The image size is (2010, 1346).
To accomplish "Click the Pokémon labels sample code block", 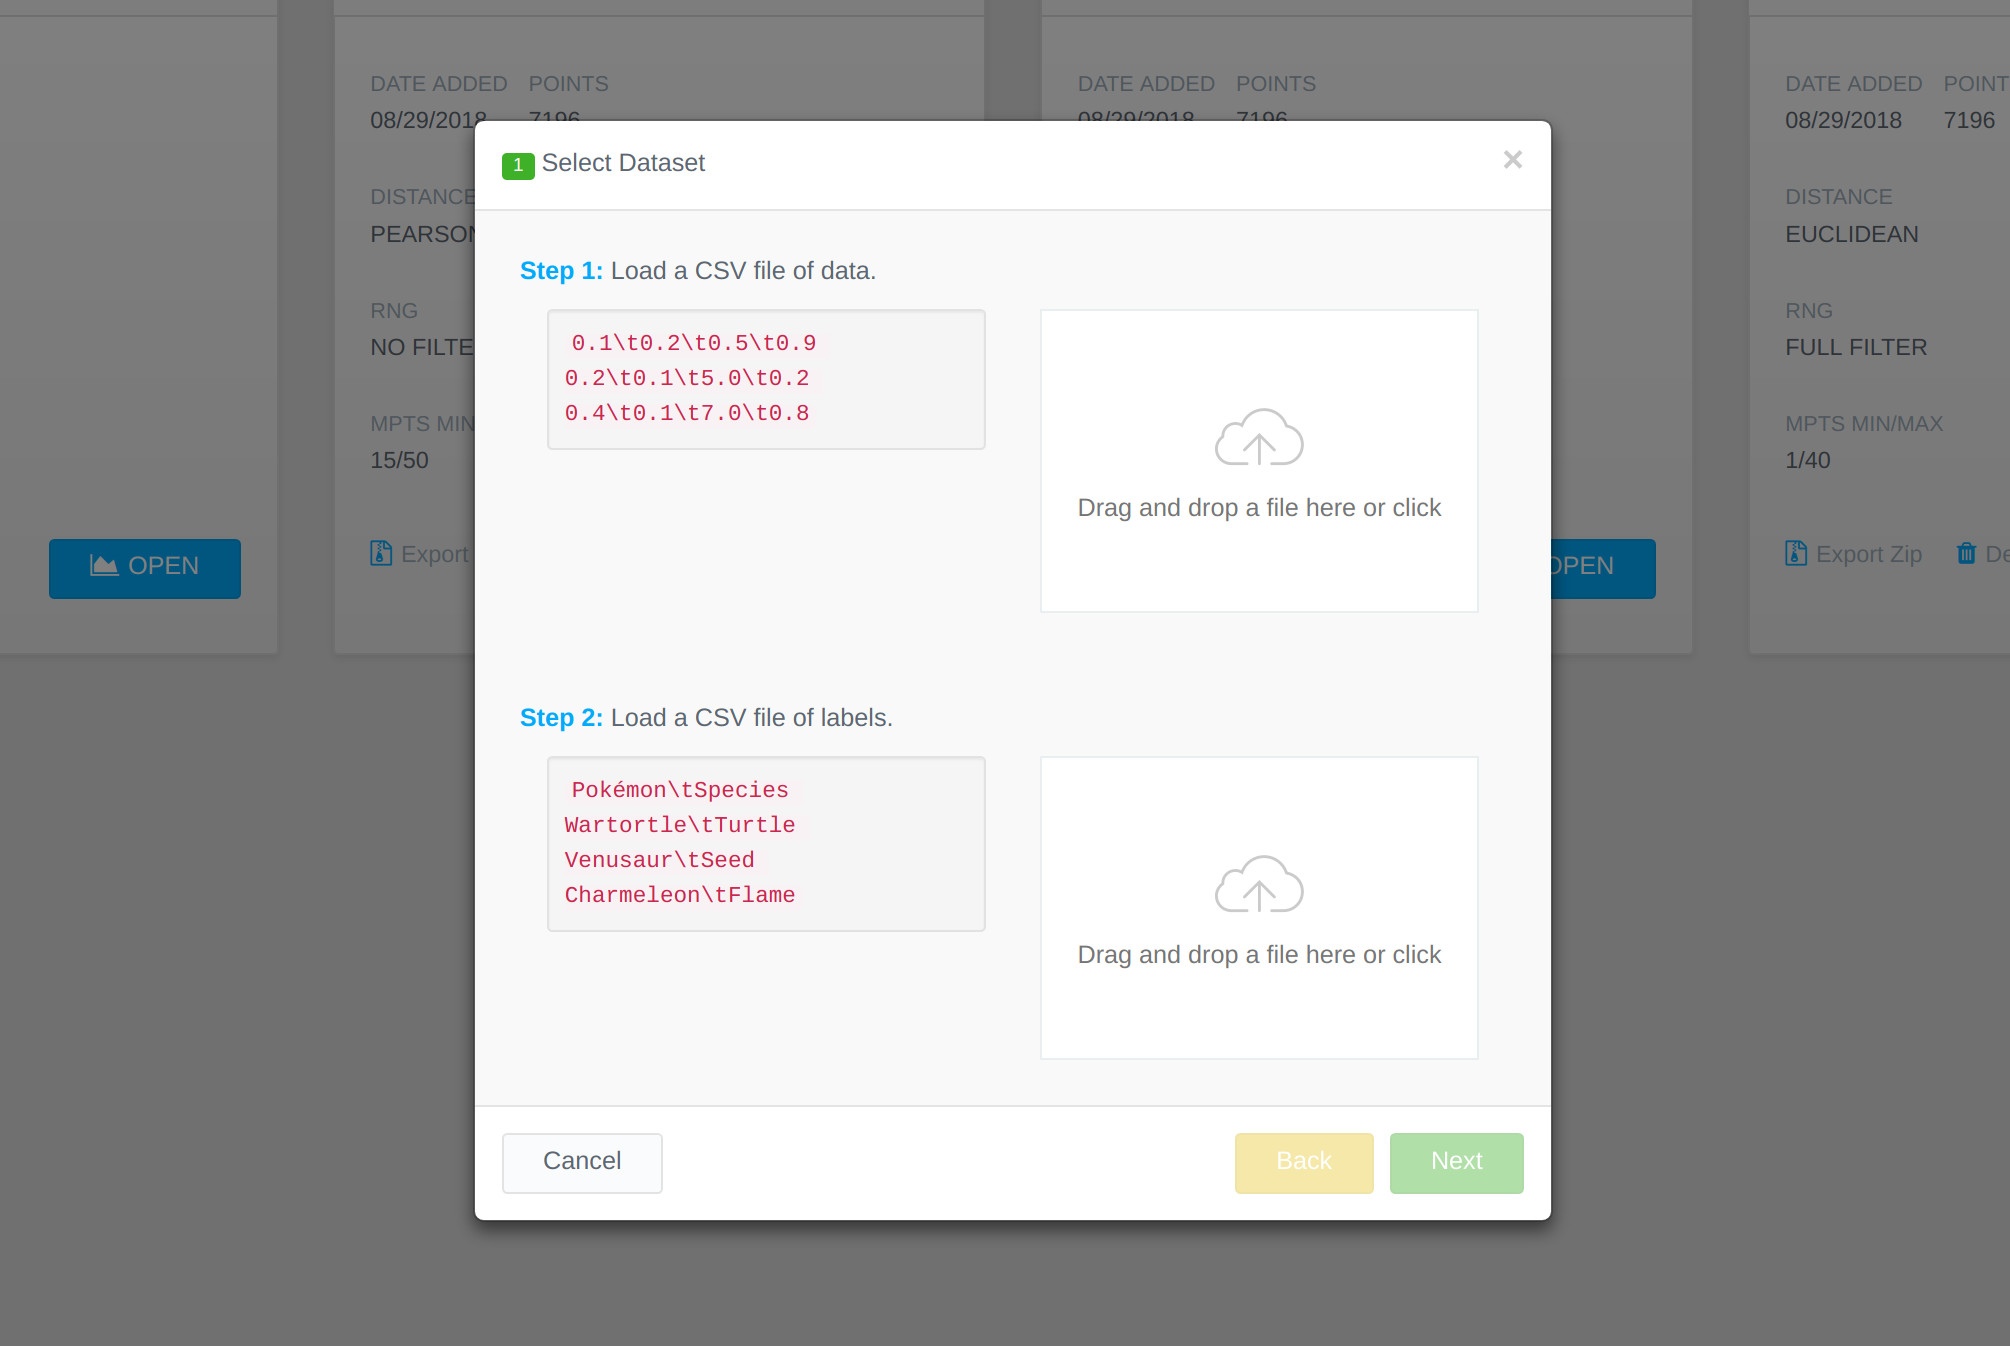I will (766, 843).
